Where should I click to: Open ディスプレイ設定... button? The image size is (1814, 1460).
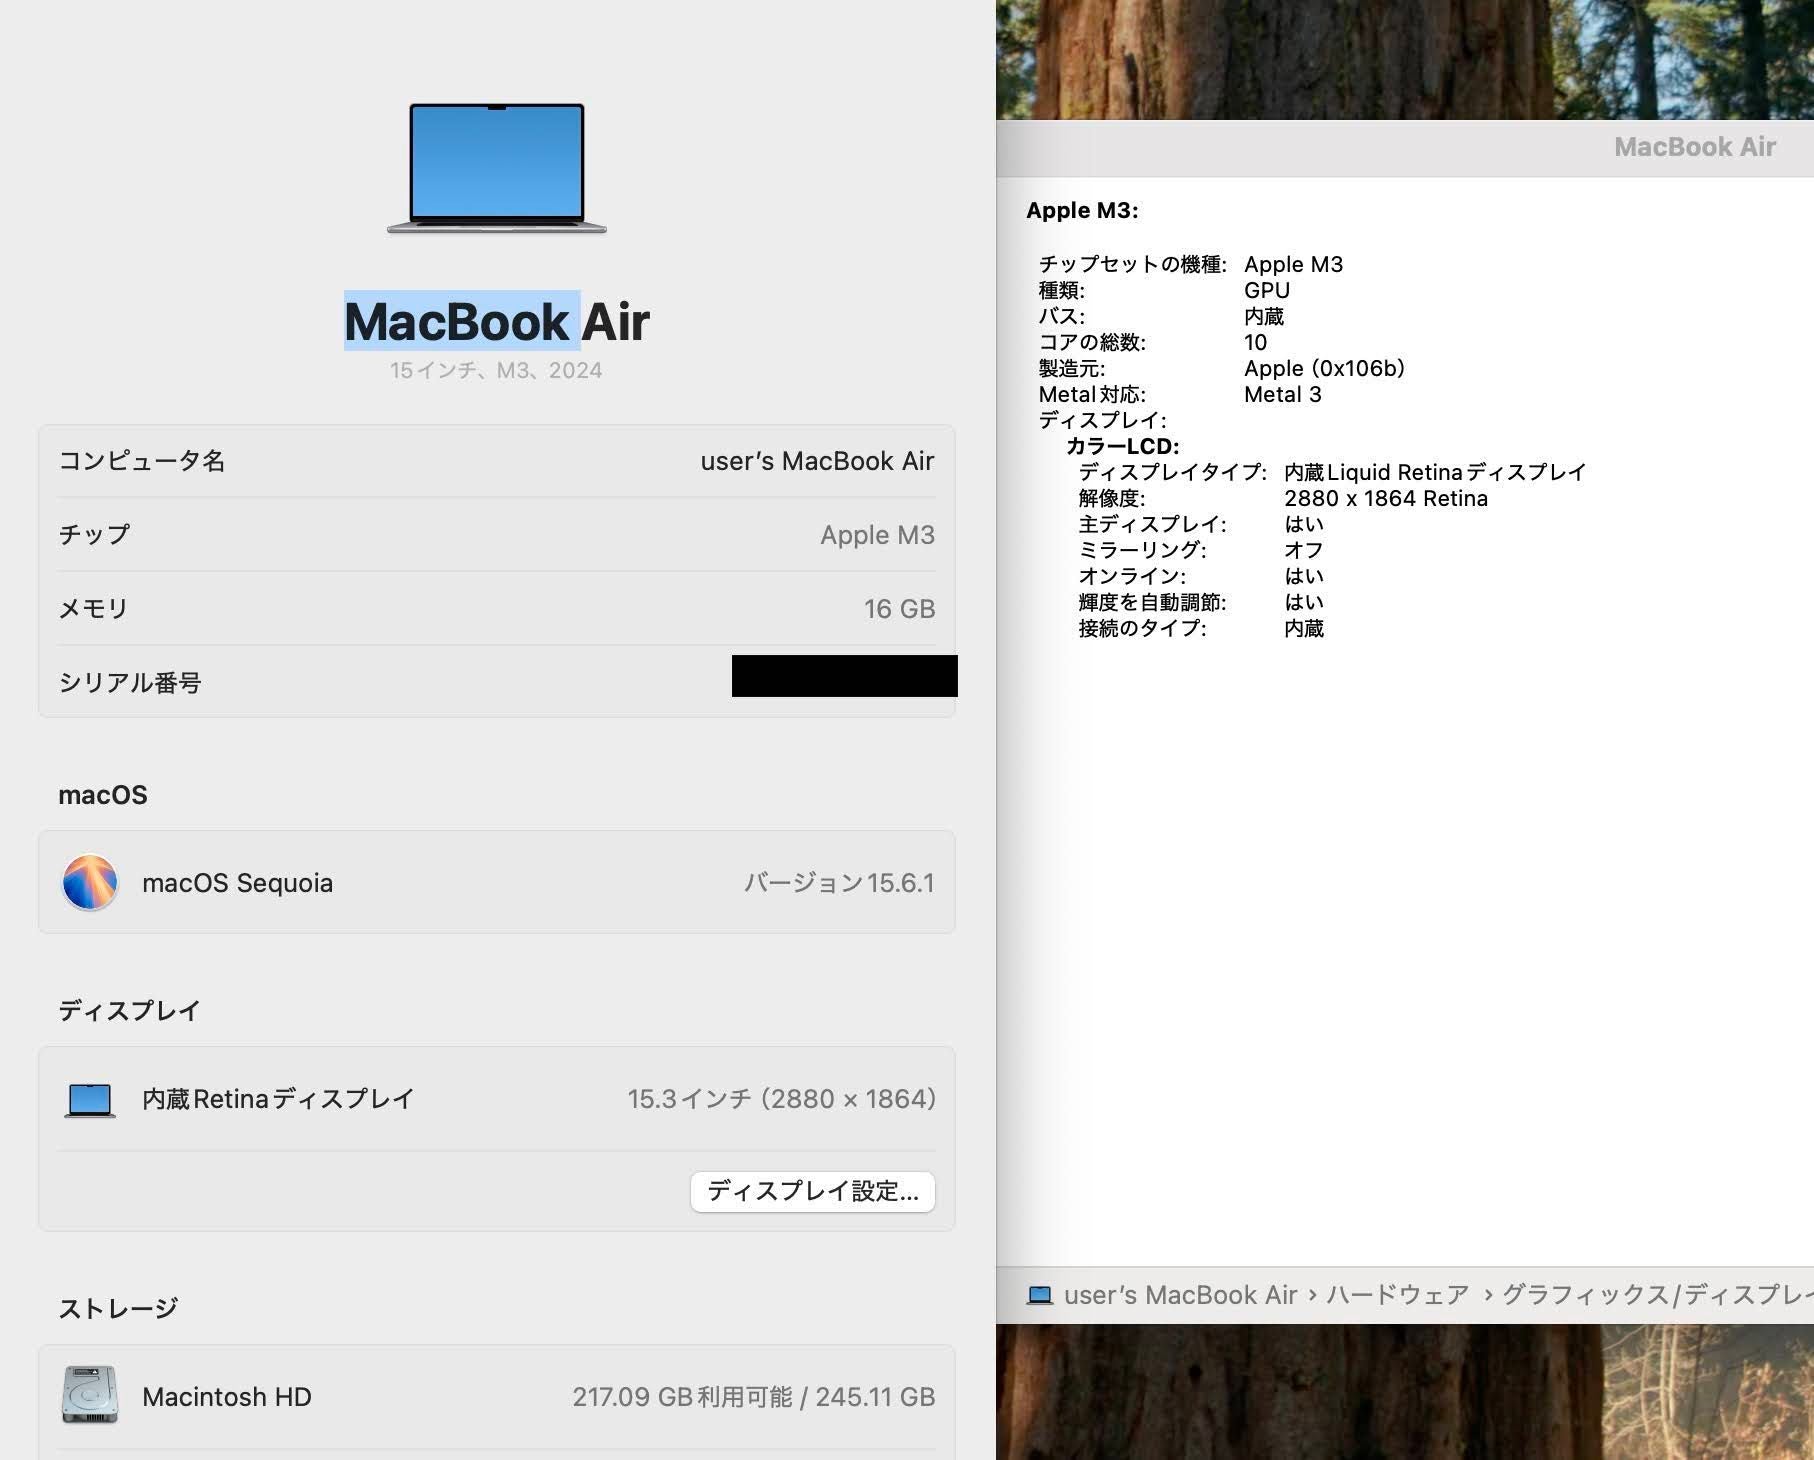tap(812, 1191)
